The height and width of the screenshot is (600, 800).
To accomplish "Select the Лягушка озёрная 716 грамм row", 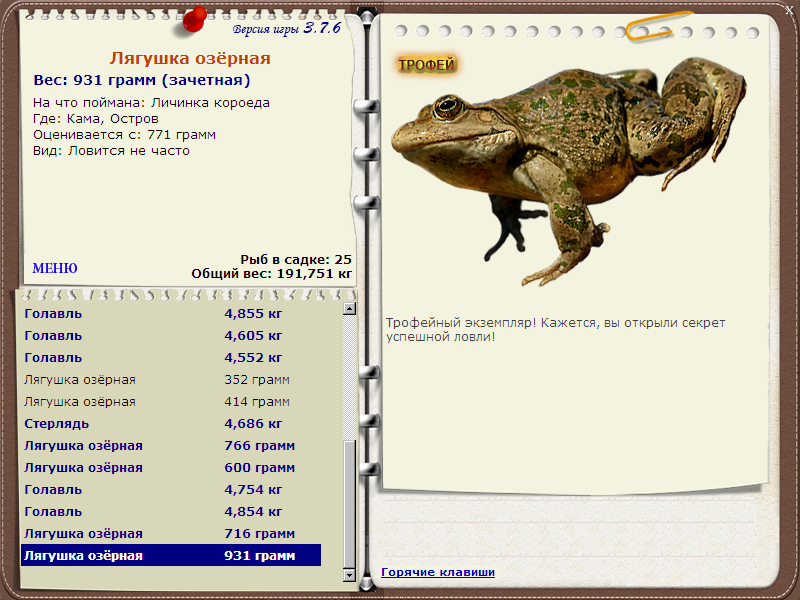I will pos(171,533).
